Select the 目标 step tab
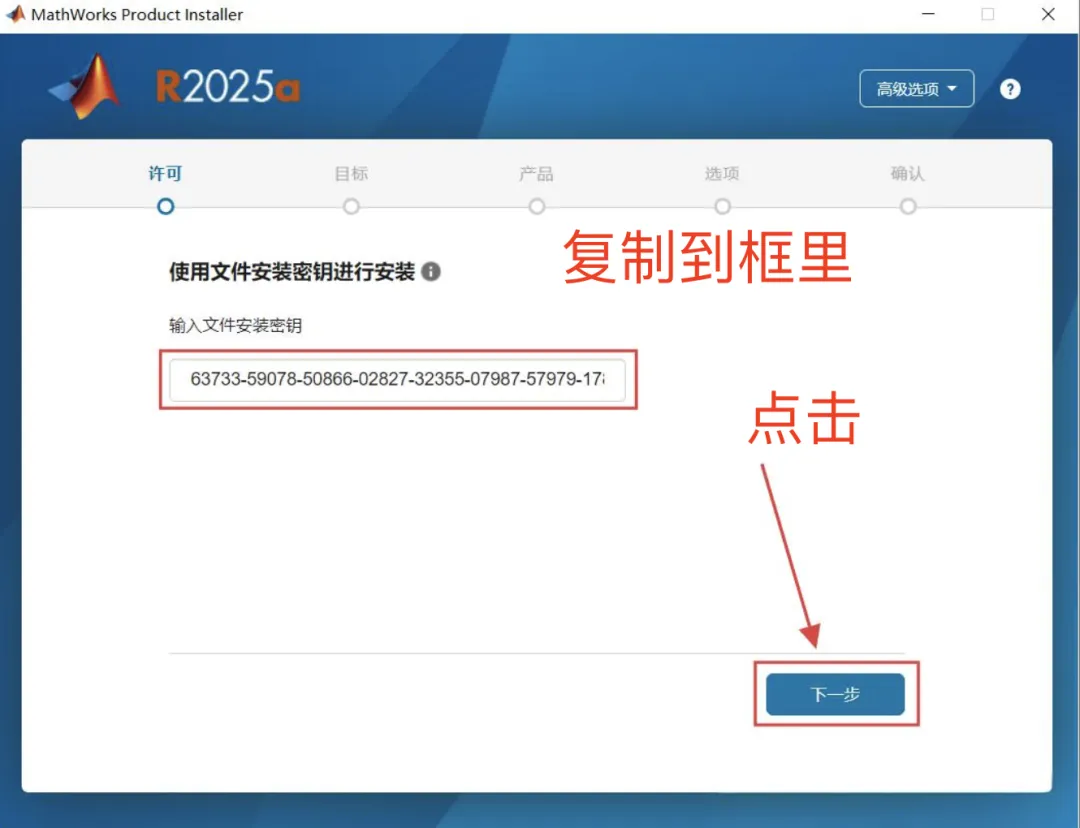Image resolution: width=1080 pixels, height=828 pixels. pos(351,174)
